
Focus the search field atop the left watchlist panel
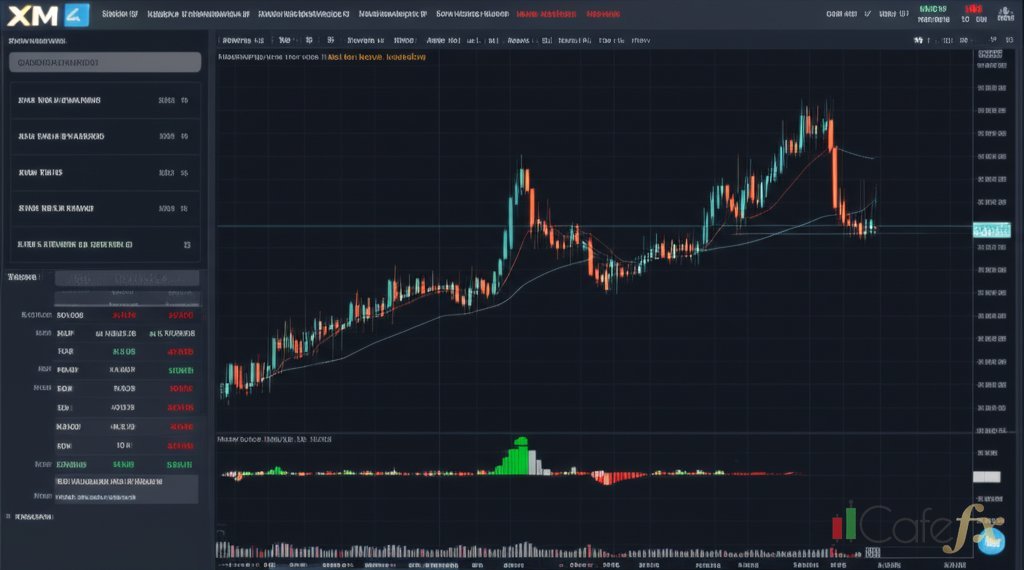point(105,63)
